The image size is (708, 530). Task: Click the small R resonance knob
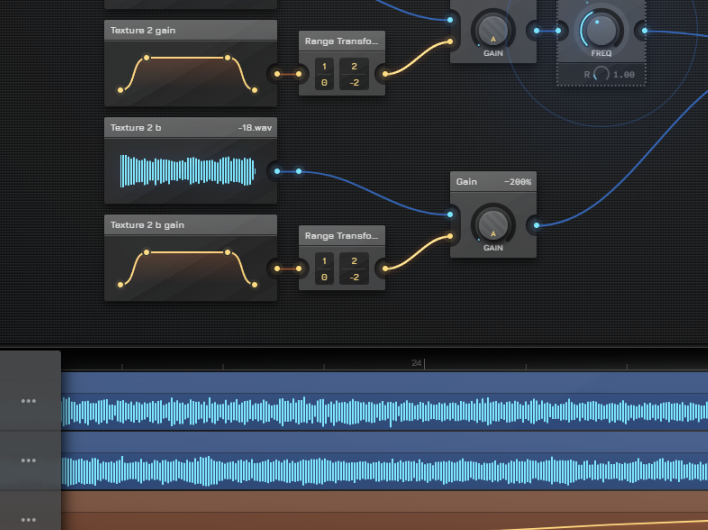pos(600,74)
